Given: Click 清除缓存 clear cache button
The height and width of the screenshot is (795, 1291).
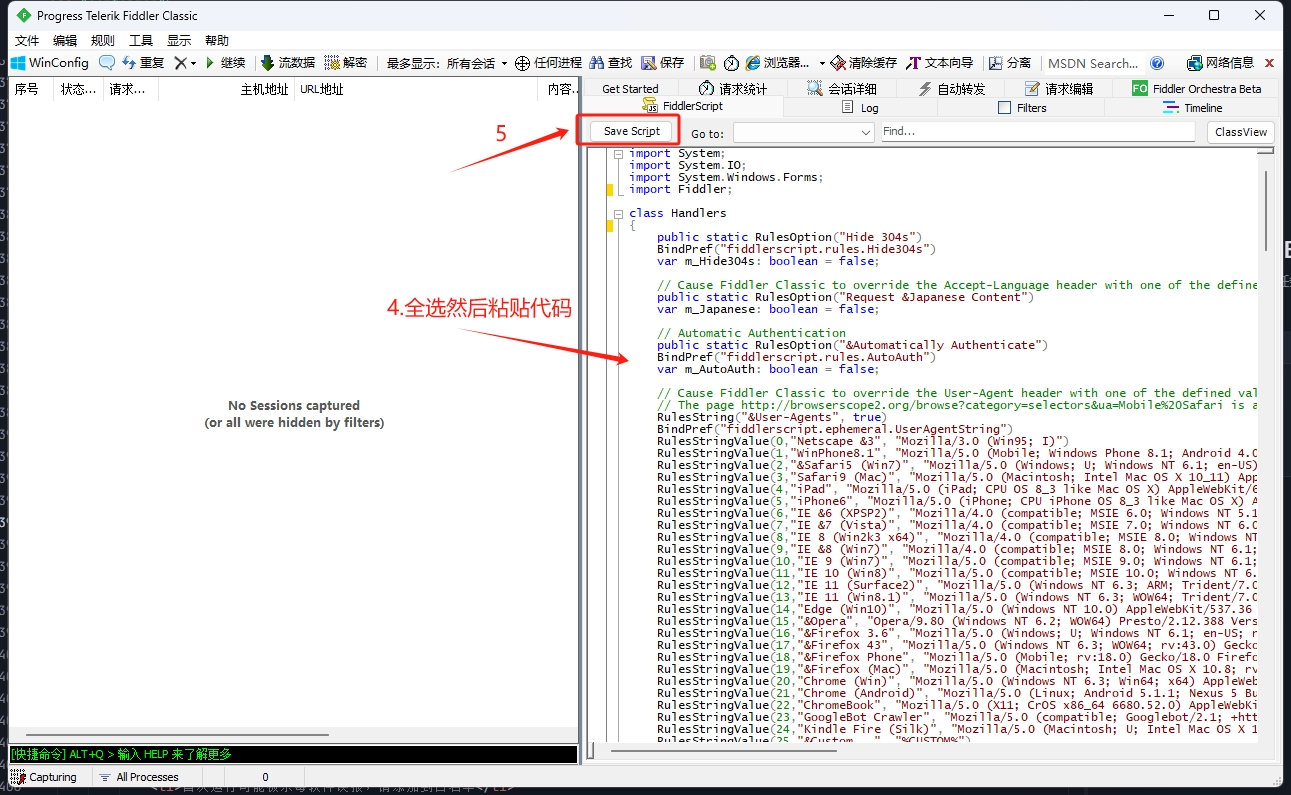Looking at the screenshot, I should pyautogui.click(x=864, y=62).
